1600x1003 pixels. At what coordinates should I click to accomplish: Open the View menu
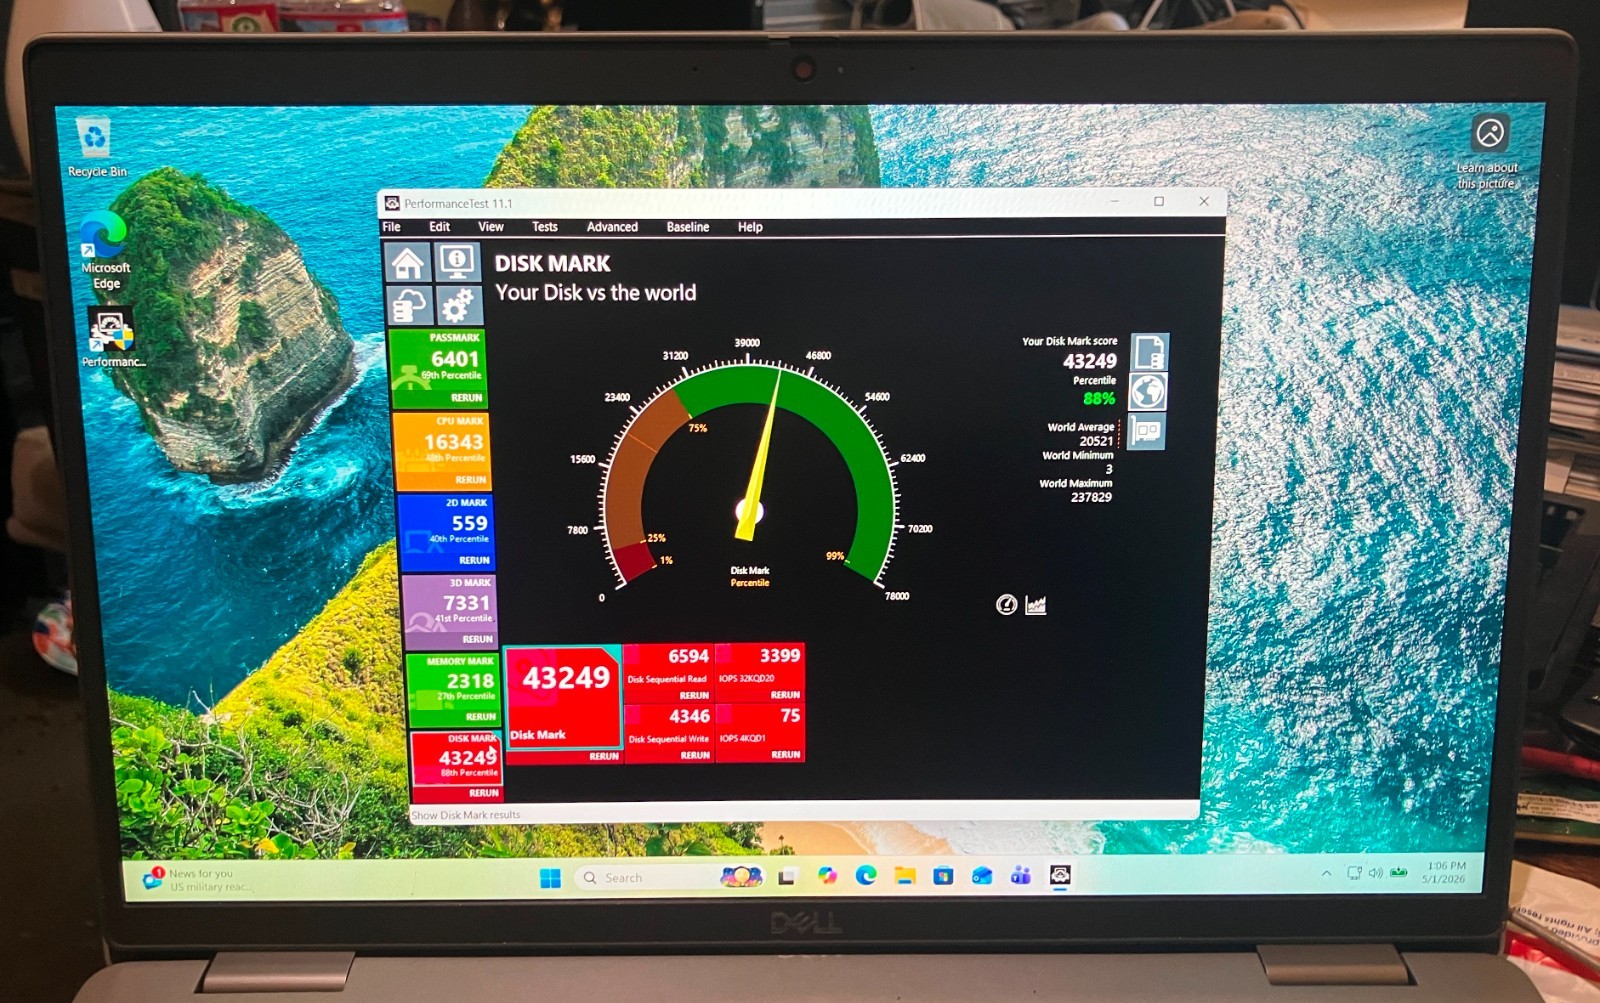coord(491,227)
